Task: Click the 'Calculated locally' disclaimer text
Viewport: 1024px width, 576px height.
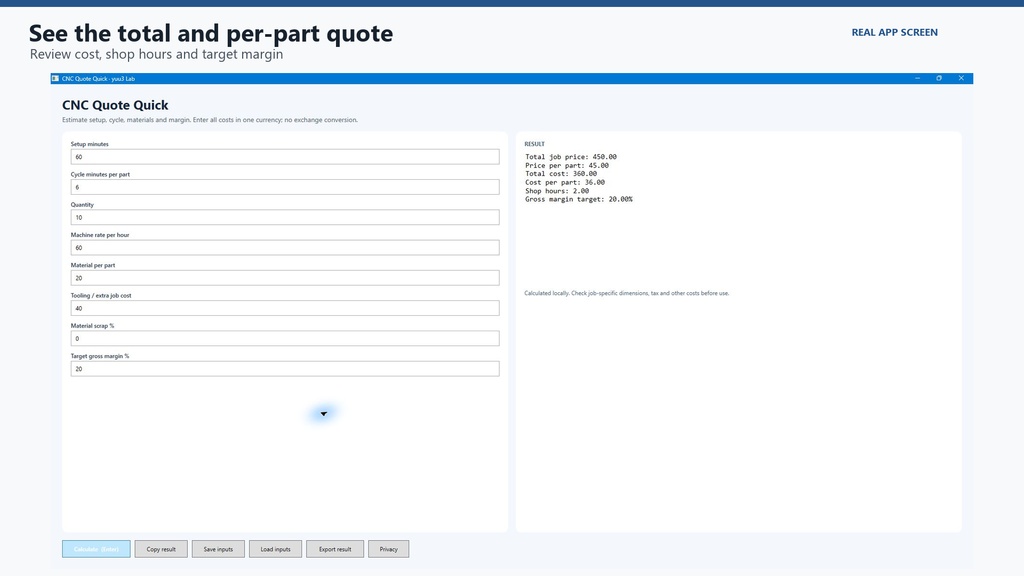Action: point(626,293)
